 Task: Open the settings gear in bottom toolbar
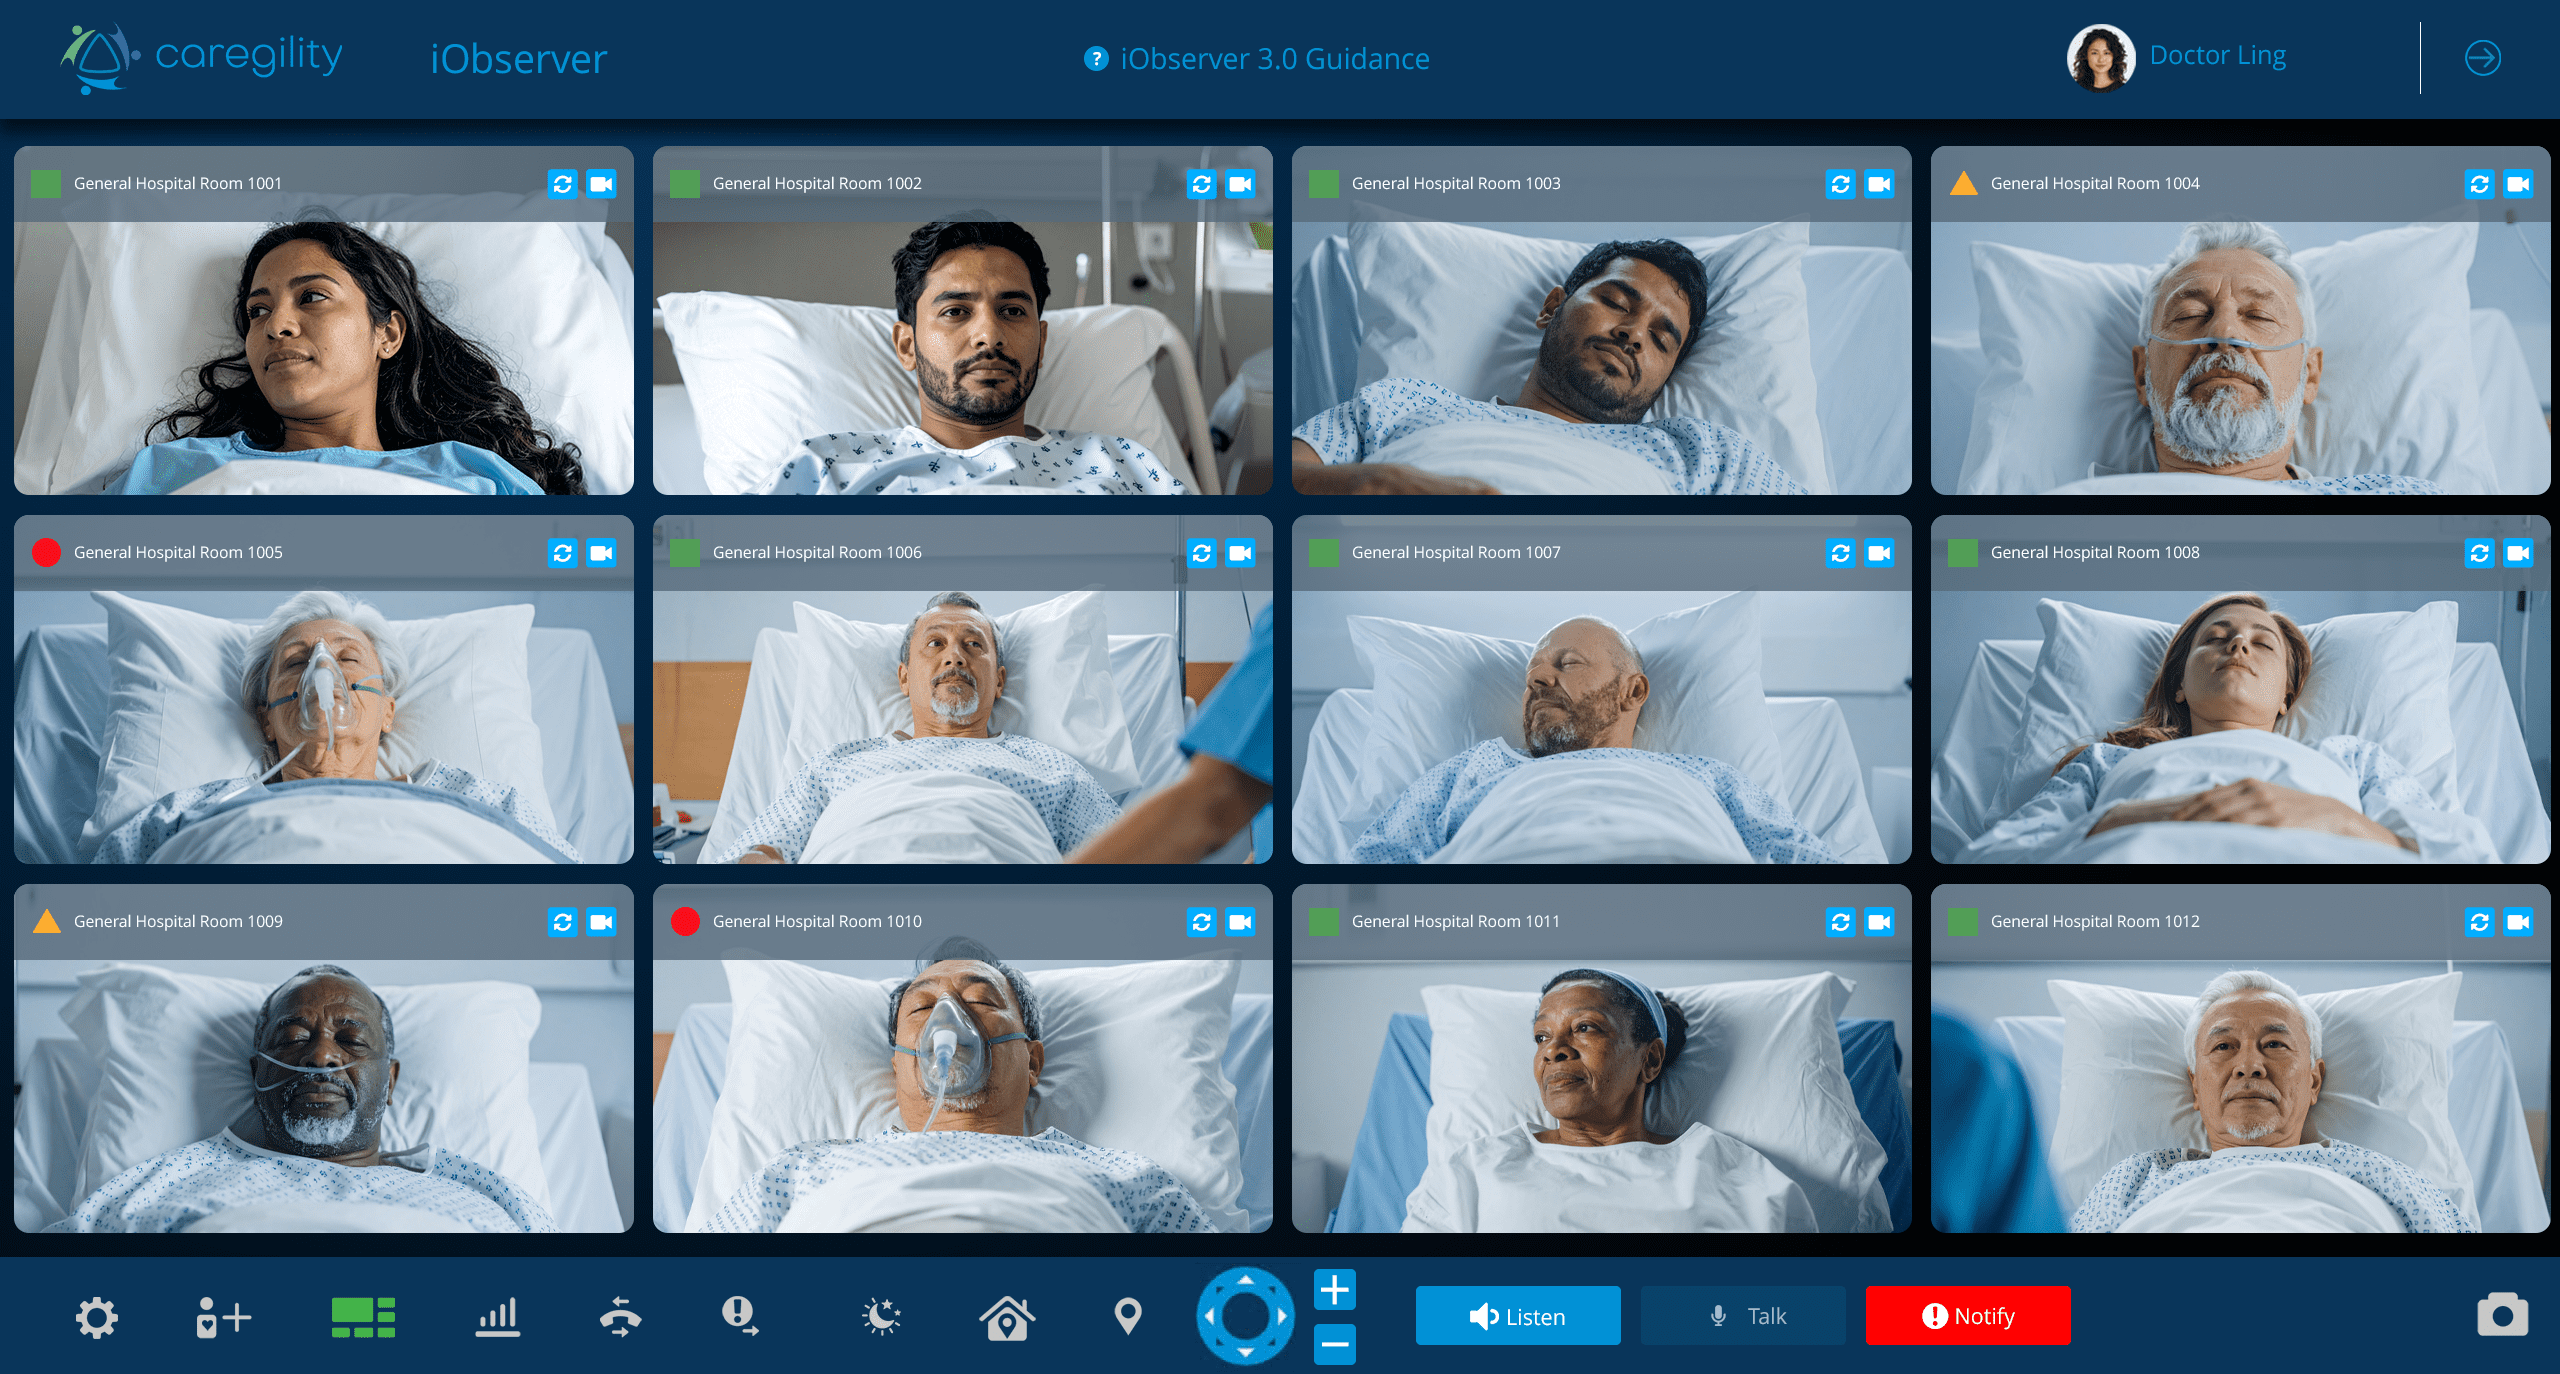pos(97,1317)
